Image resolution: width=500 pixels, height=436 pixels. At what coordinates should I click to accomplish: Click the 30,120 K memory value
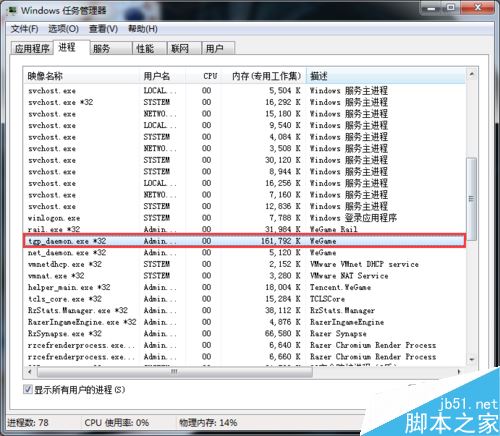(283, 160)
